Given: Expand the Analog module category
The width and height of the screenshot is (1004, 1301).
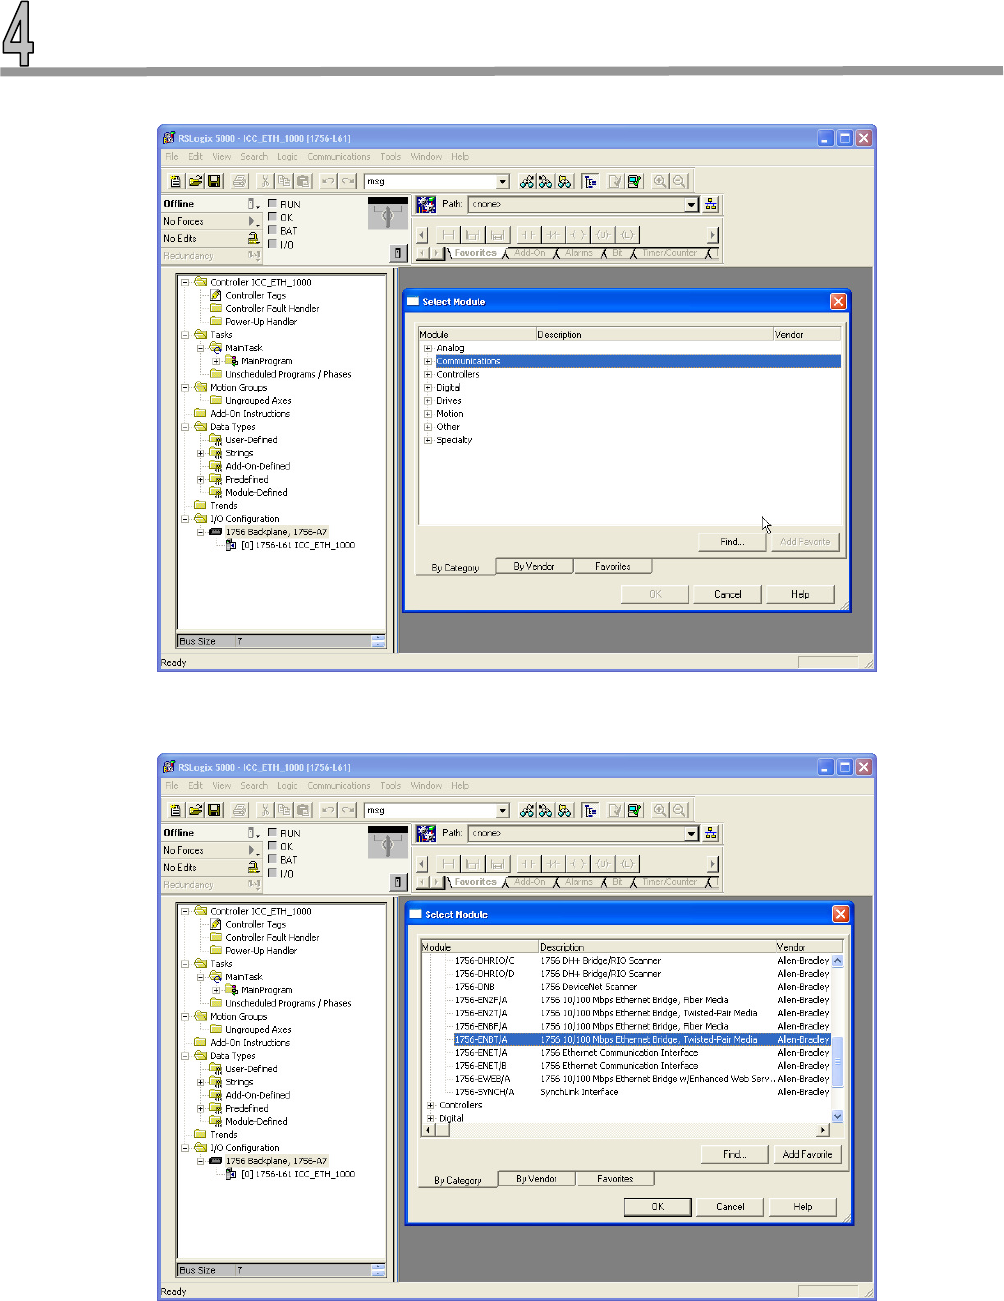Looking at the screenshot, I should coord(428,348).
